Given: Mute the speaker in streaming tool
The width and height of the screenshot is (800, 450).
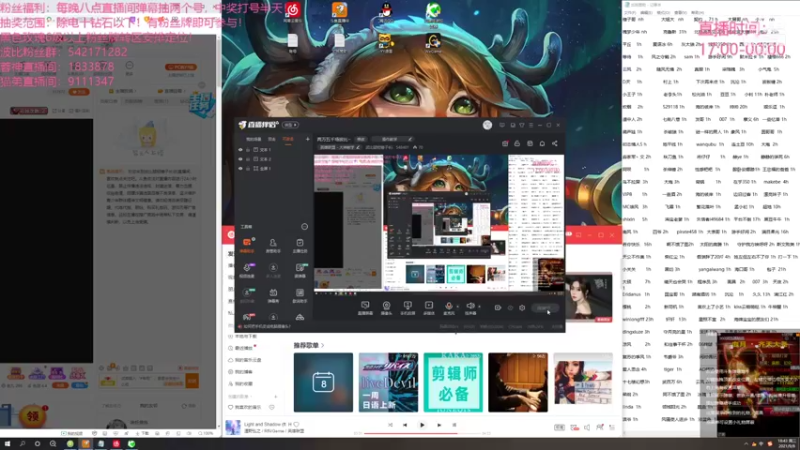Looking at the screenshot, I should point(470,307).
